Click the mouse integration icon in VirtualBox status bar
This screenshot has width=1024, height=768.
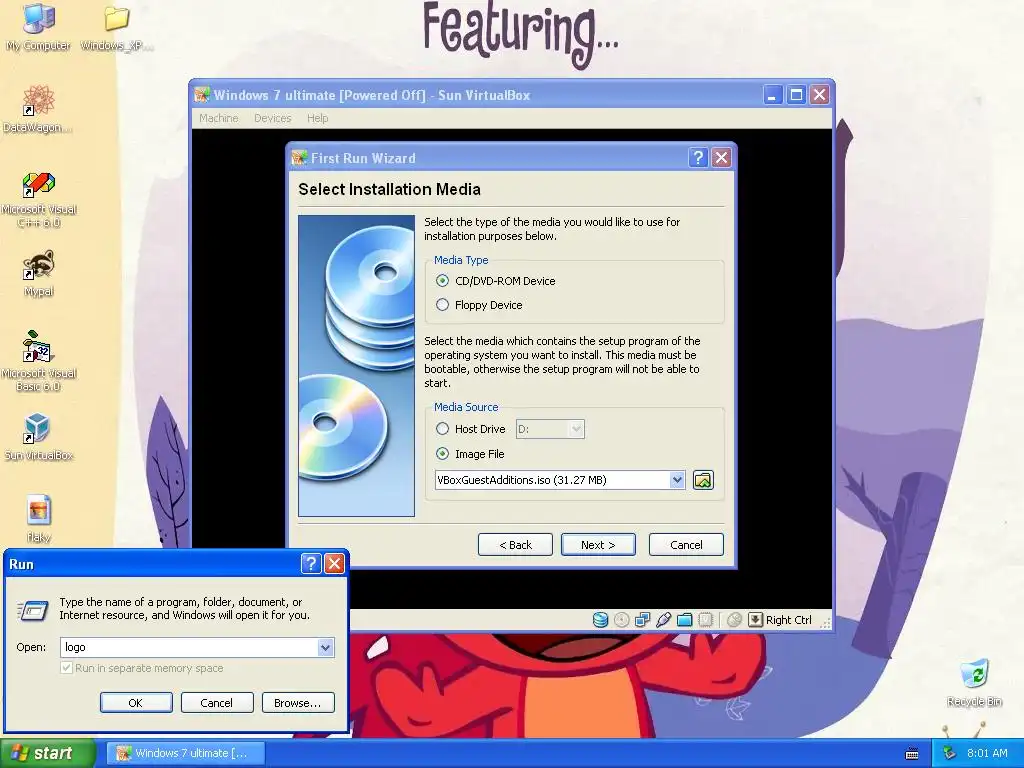click(x=734, y=620)
